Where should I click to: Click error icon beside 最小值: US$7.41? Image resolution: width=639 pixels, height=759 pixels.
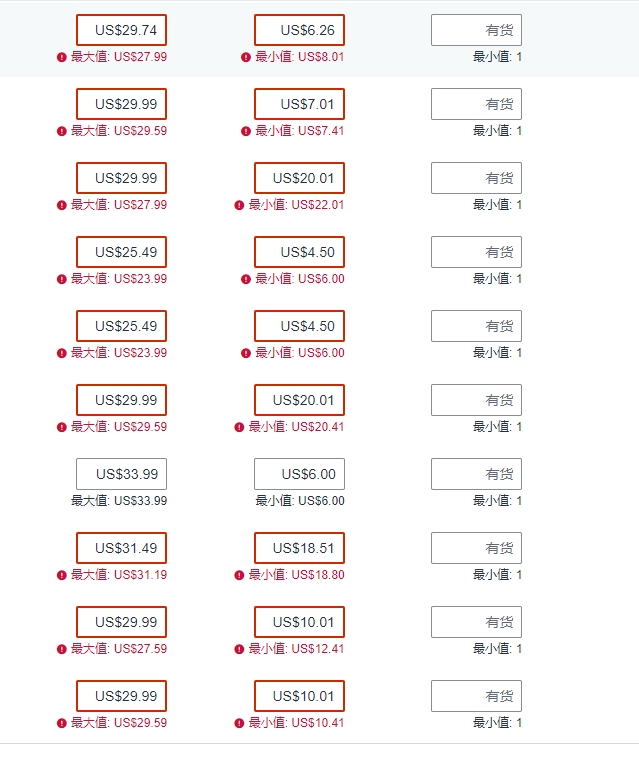tap(246, 131)
